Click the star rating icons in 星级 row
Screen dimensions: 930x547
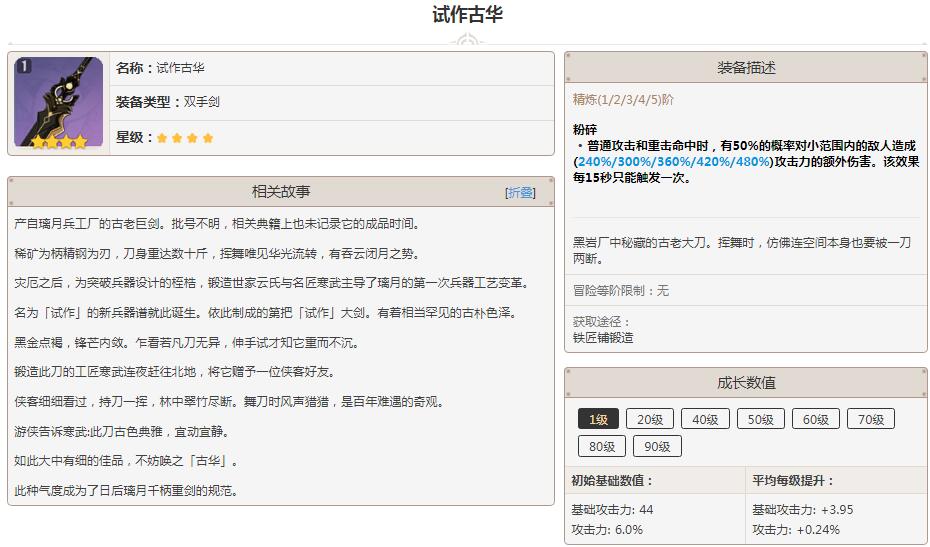[x=184, y=138]
